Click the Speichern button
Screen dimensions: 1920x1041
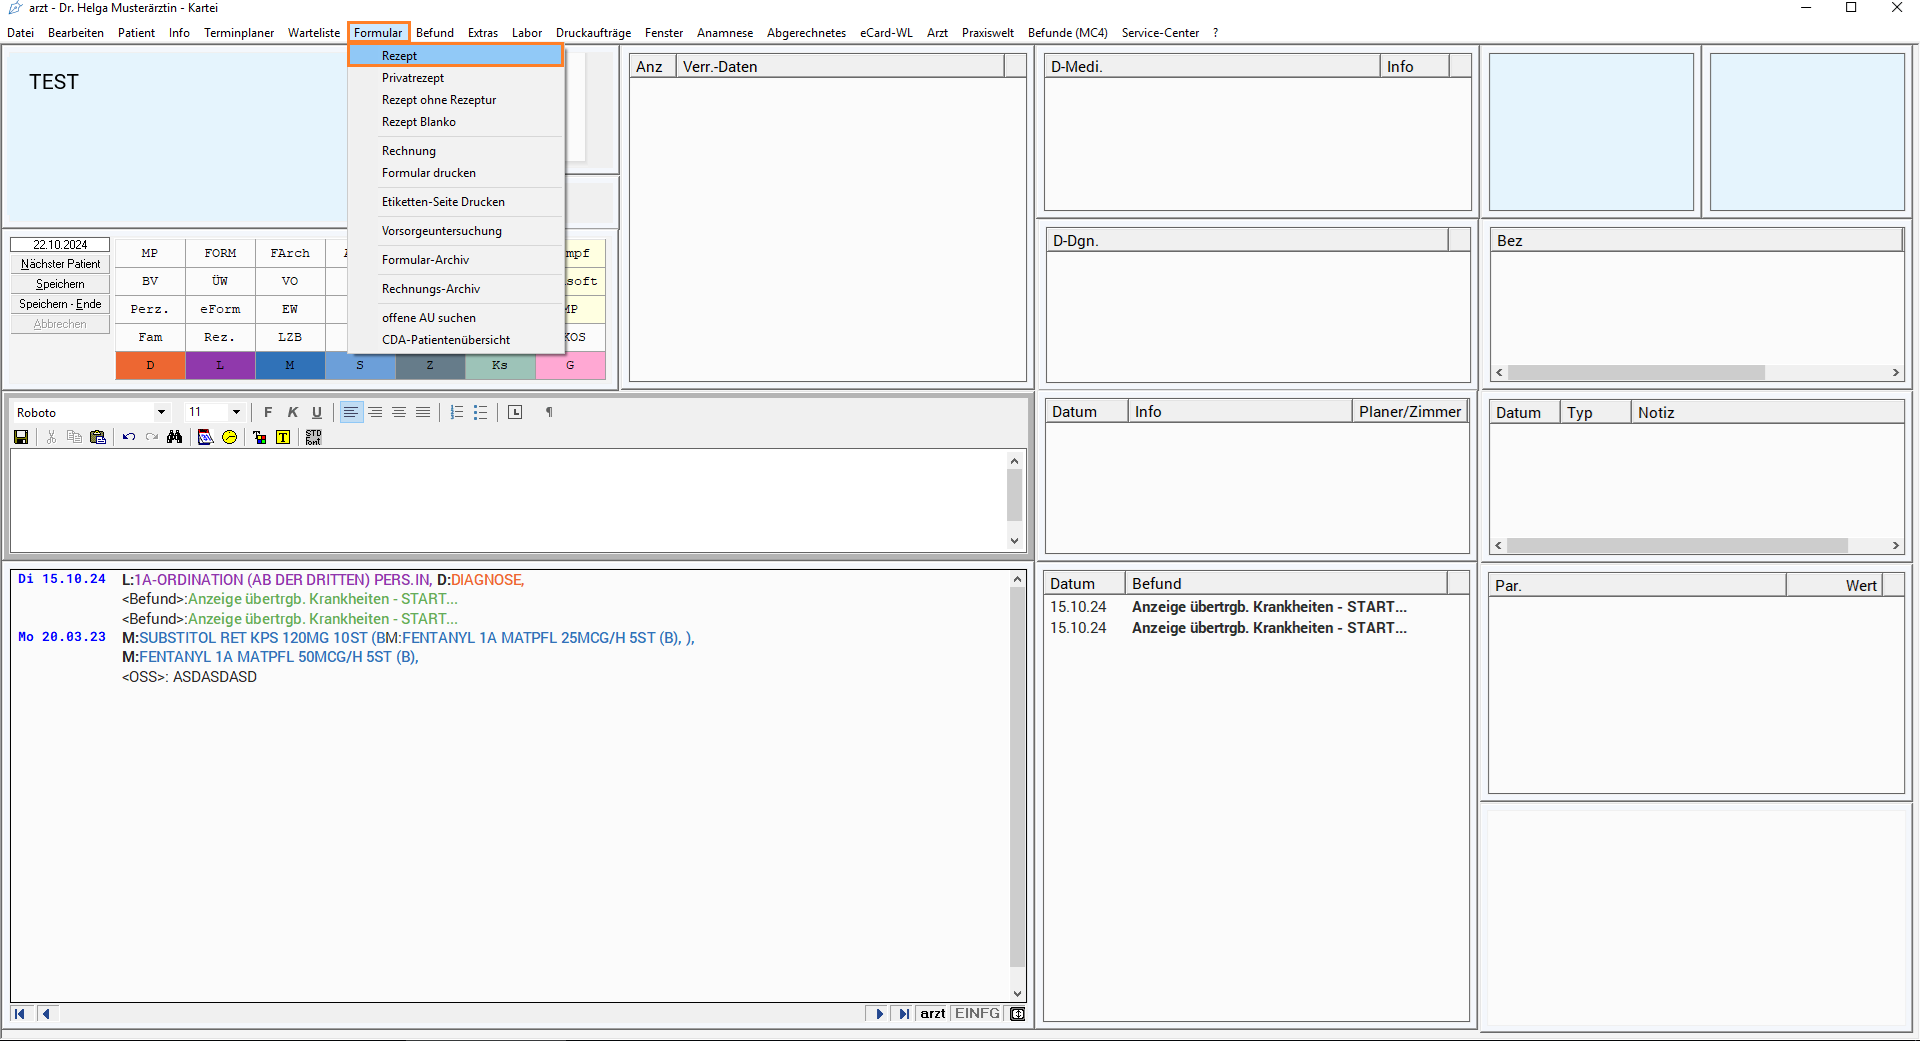click(x=60, y=284)
